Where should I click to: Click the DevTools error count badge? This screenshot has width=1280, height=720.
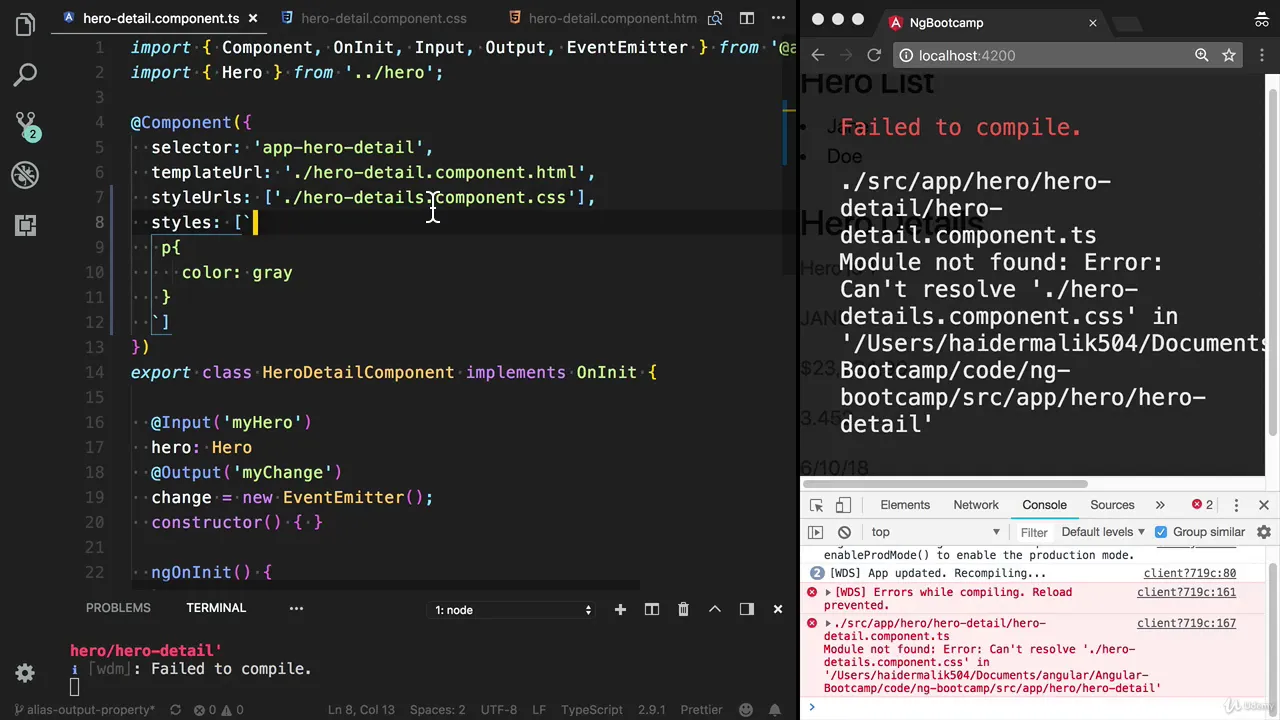(x=1202, y=505)
